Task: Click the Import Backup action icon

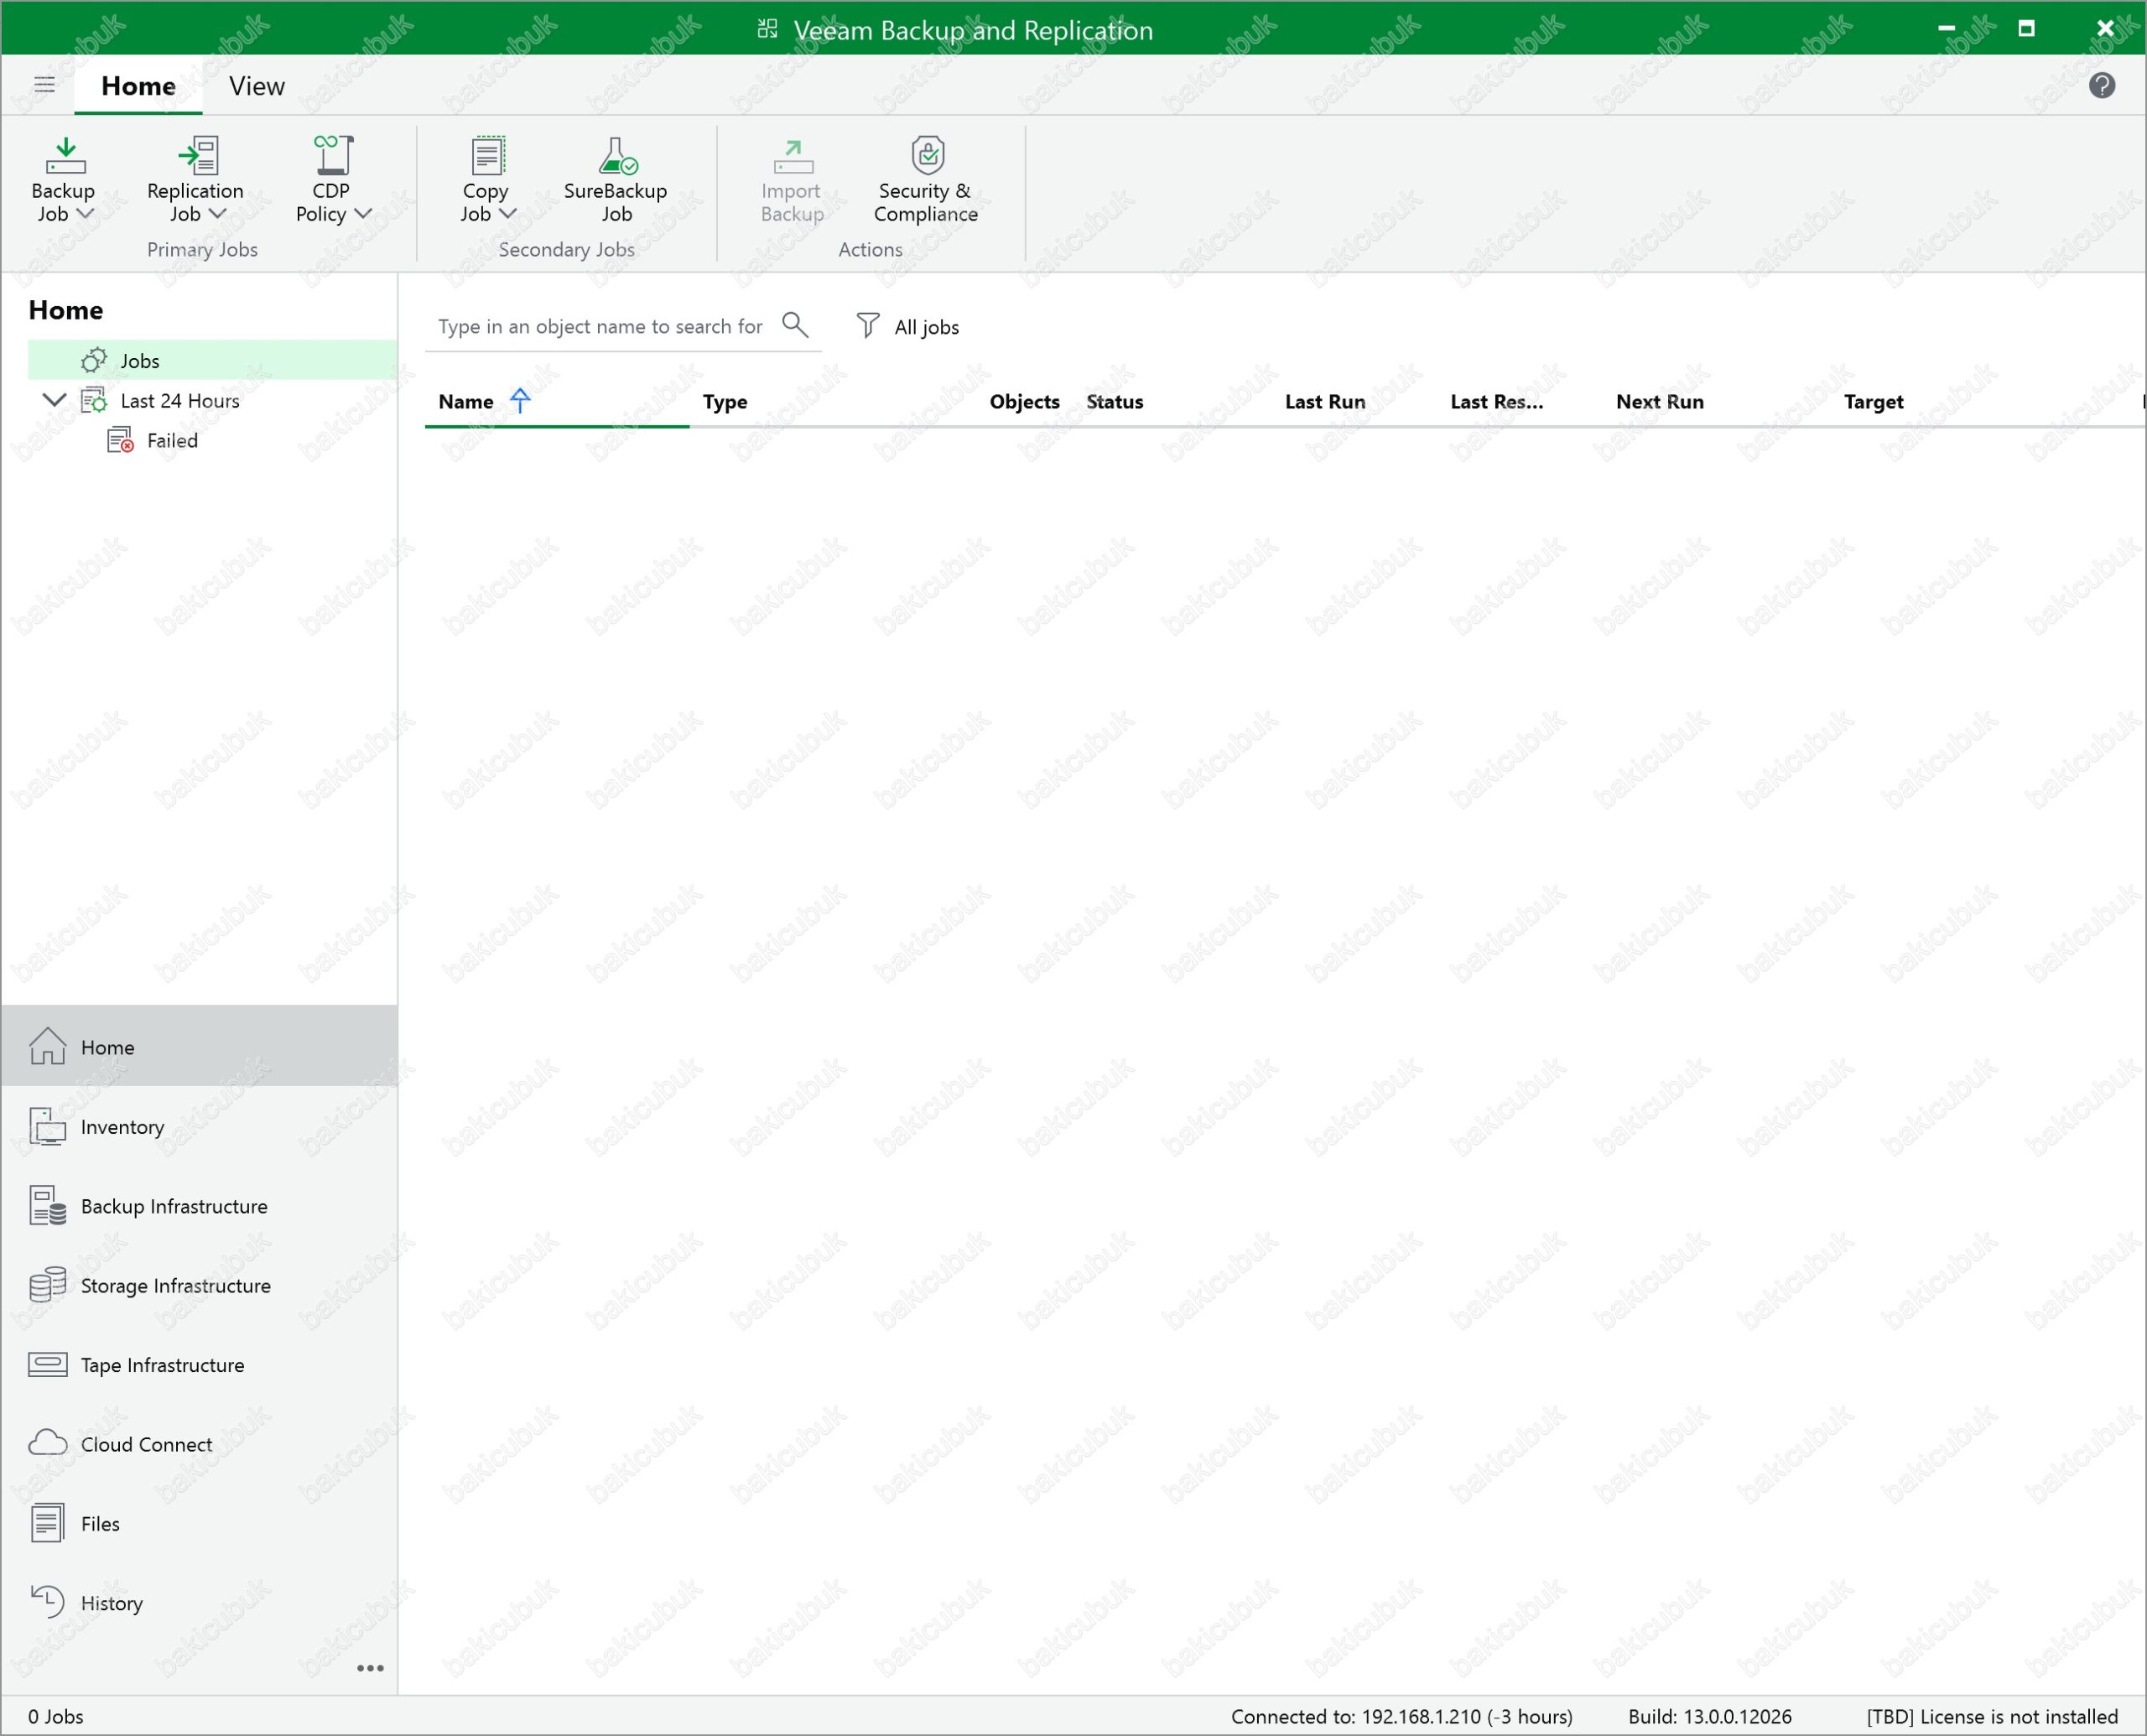Action: (x=792, y=155)
